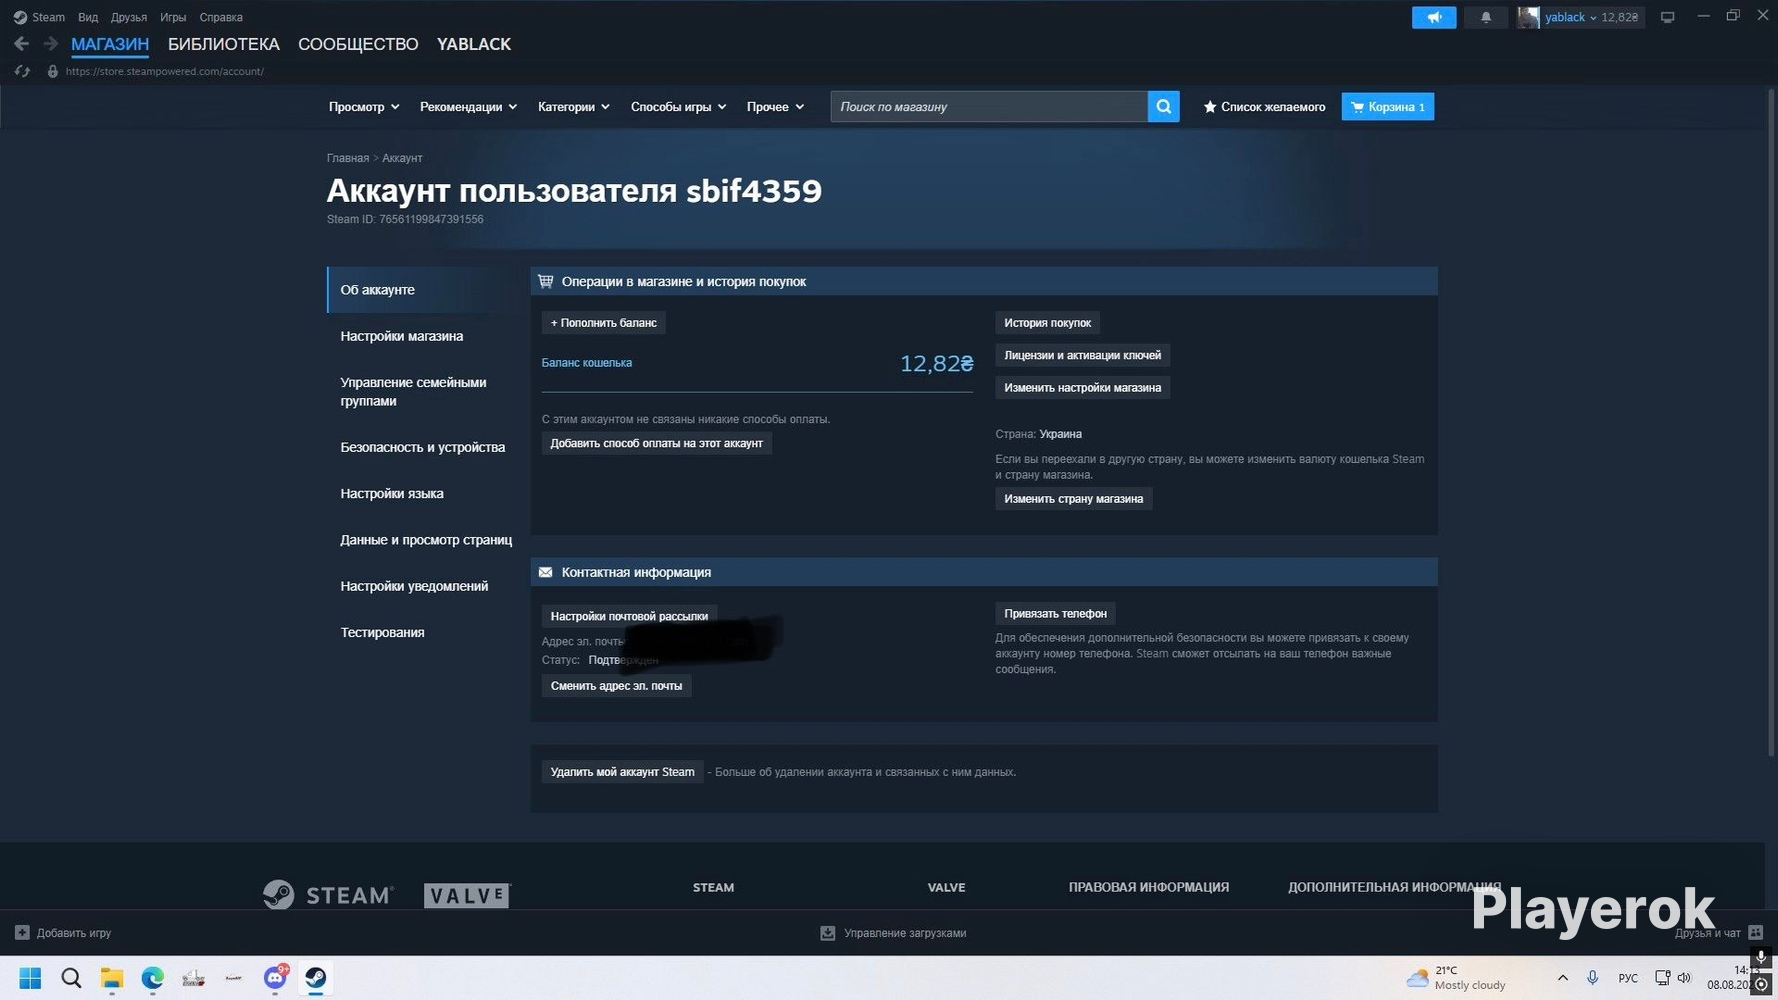Open История покупок
The width and height of the screenshot is (1778, 1000).
[1048, 323]
